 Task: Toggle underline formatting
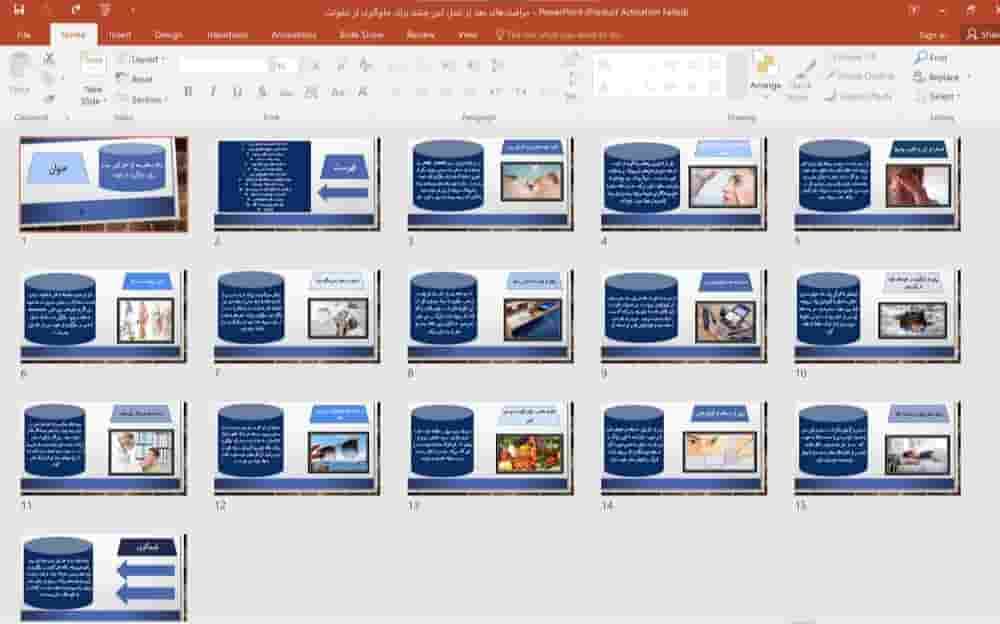tap(237, 92)
